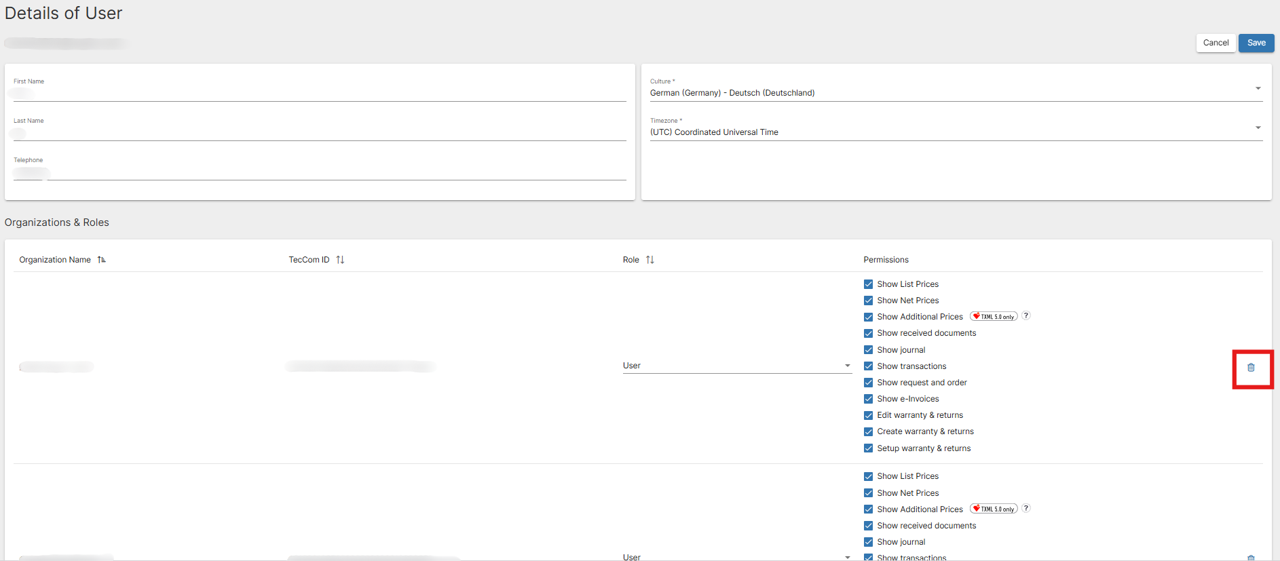Click the first row's TXML 5.0 only badge
The width and height of the screenshot is (1280, 561).
pyautogui.click(x=994, y=316)
